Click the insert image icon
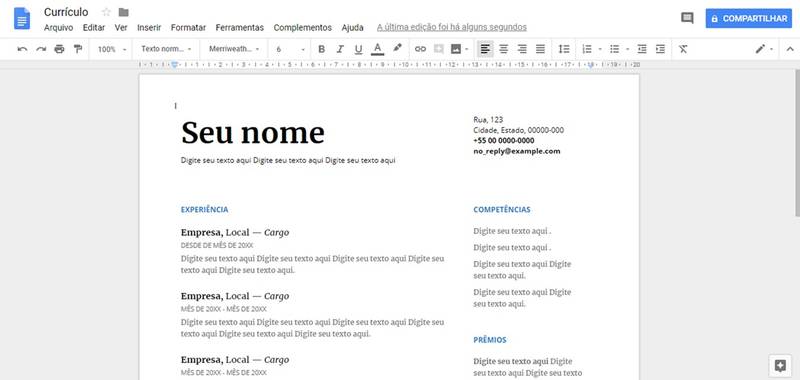800x380 pixels. click(x=456, y=49)
